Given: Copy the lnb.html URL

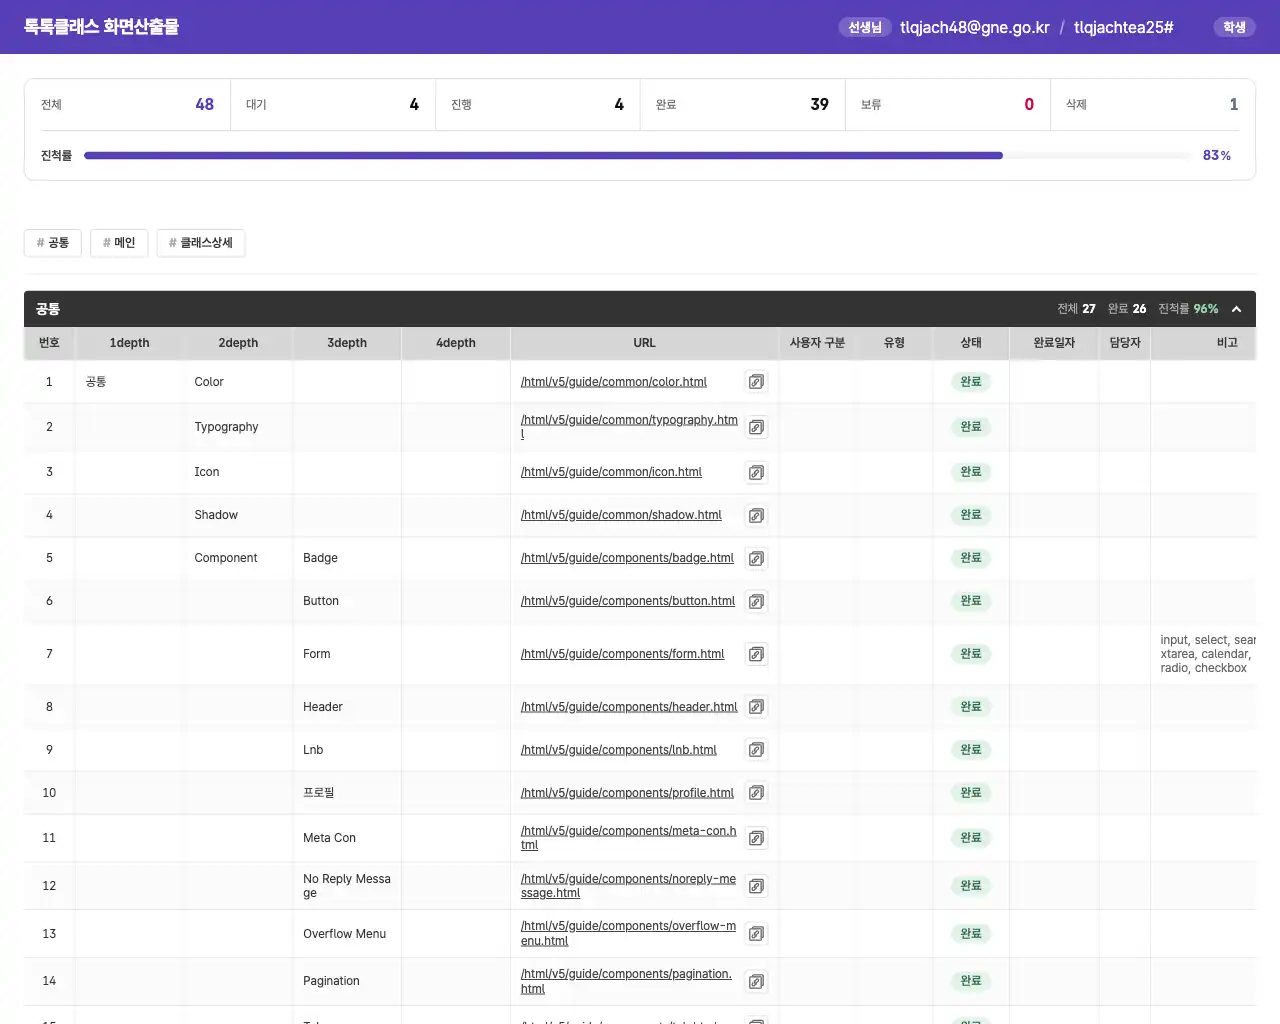Looking at the screenshot, I should [757, 750].
